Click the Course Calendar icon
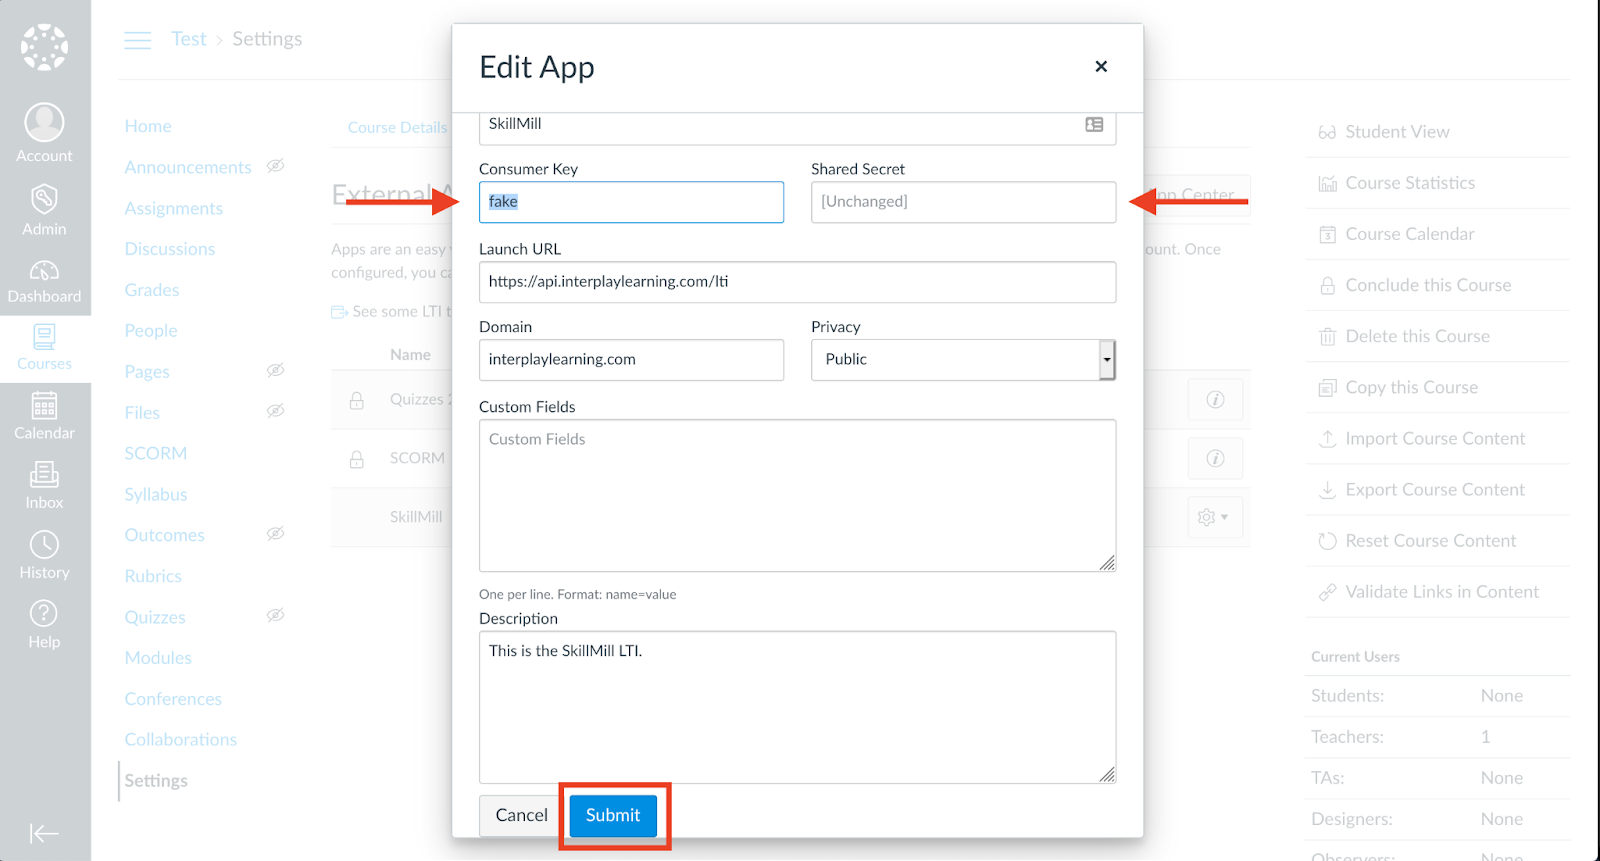Viewport: 1600px width, 861px height. pyautogui.click(x=1327, y=235)
